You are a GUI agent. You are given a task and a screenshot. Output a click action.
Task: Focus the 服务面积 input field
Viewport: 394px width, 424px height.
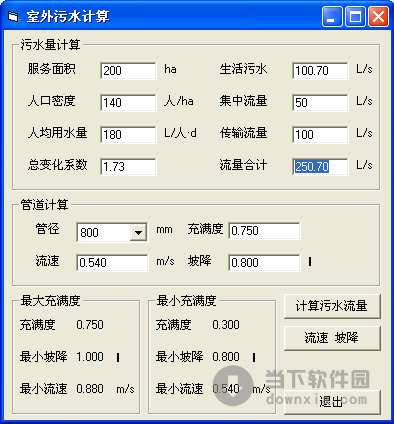(128, 71)
